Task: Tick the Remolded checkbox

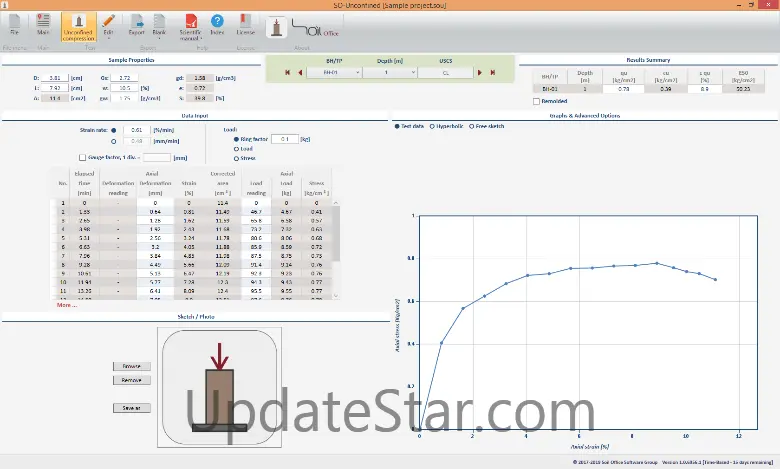Action: [536, 101]
